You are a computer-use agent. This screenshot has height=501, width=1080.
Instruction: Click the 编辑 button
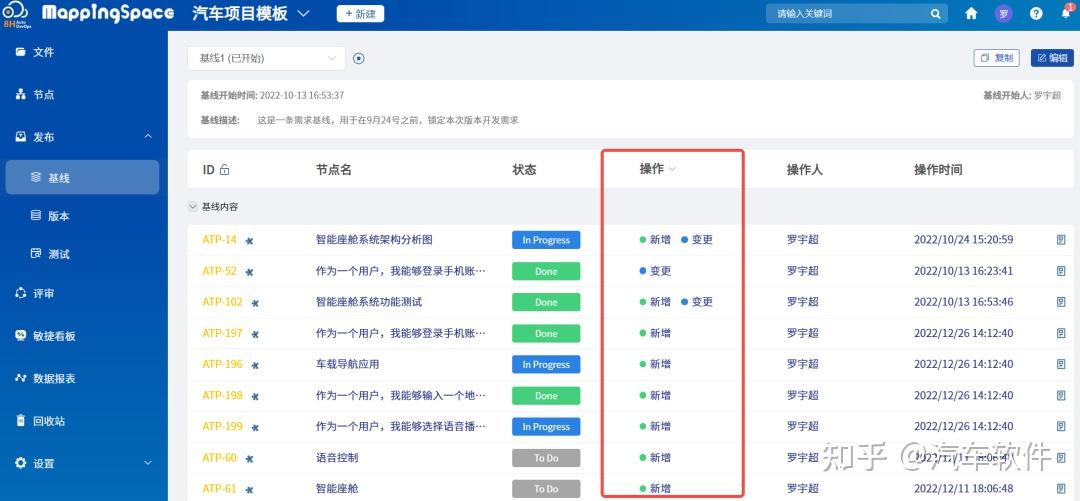click(x=1052, y=58)
